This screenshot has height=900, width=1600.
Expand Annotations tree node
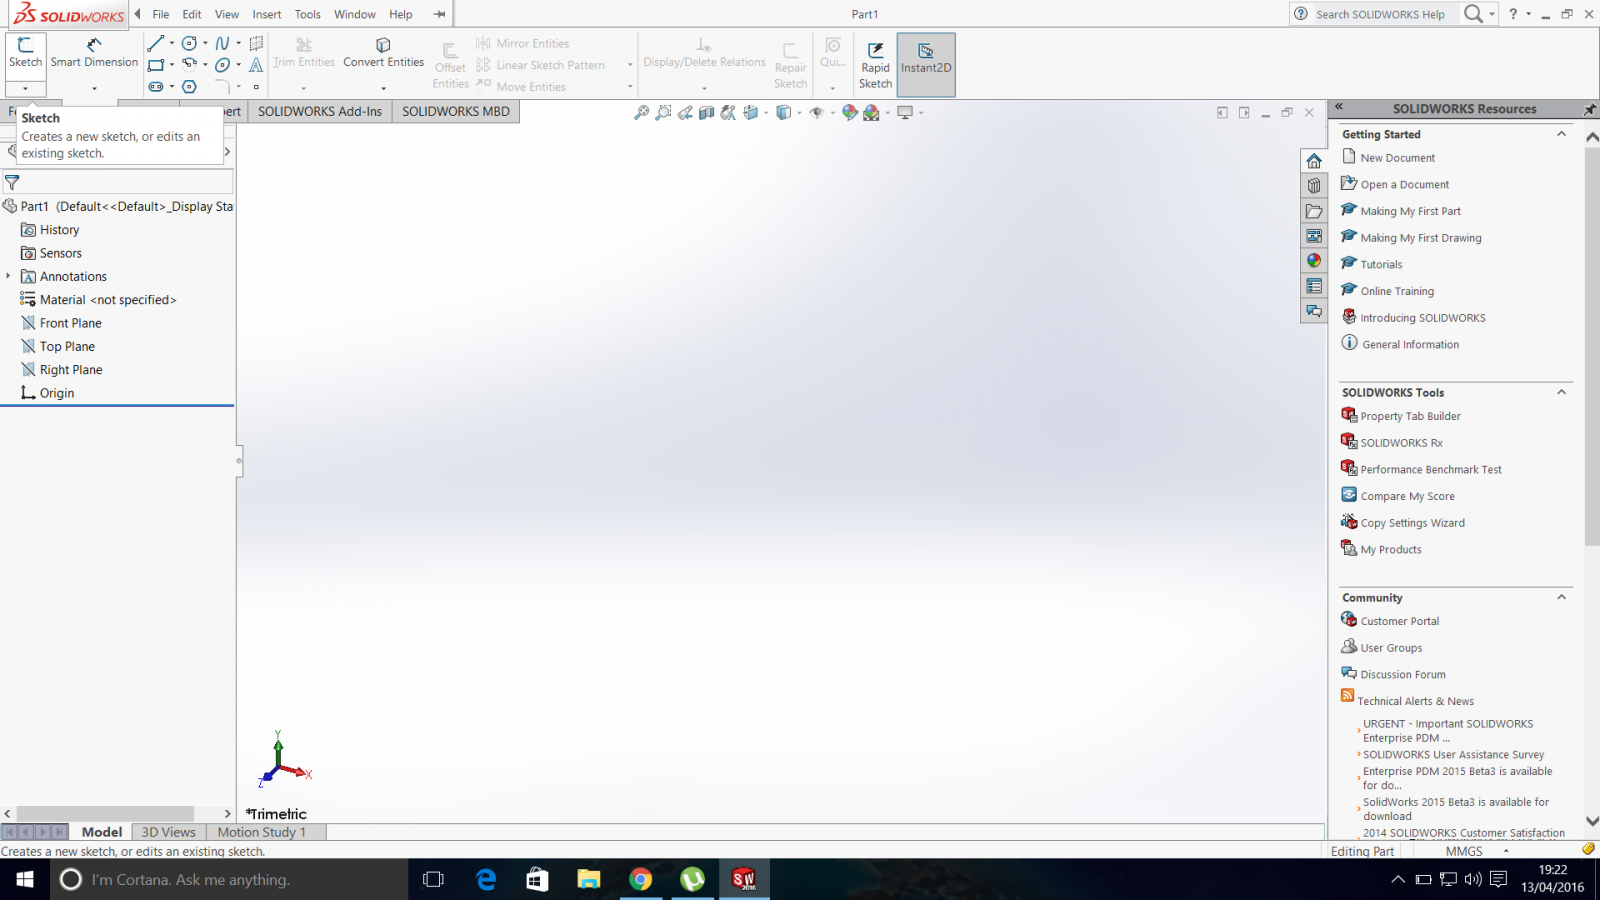coord(8,276)
